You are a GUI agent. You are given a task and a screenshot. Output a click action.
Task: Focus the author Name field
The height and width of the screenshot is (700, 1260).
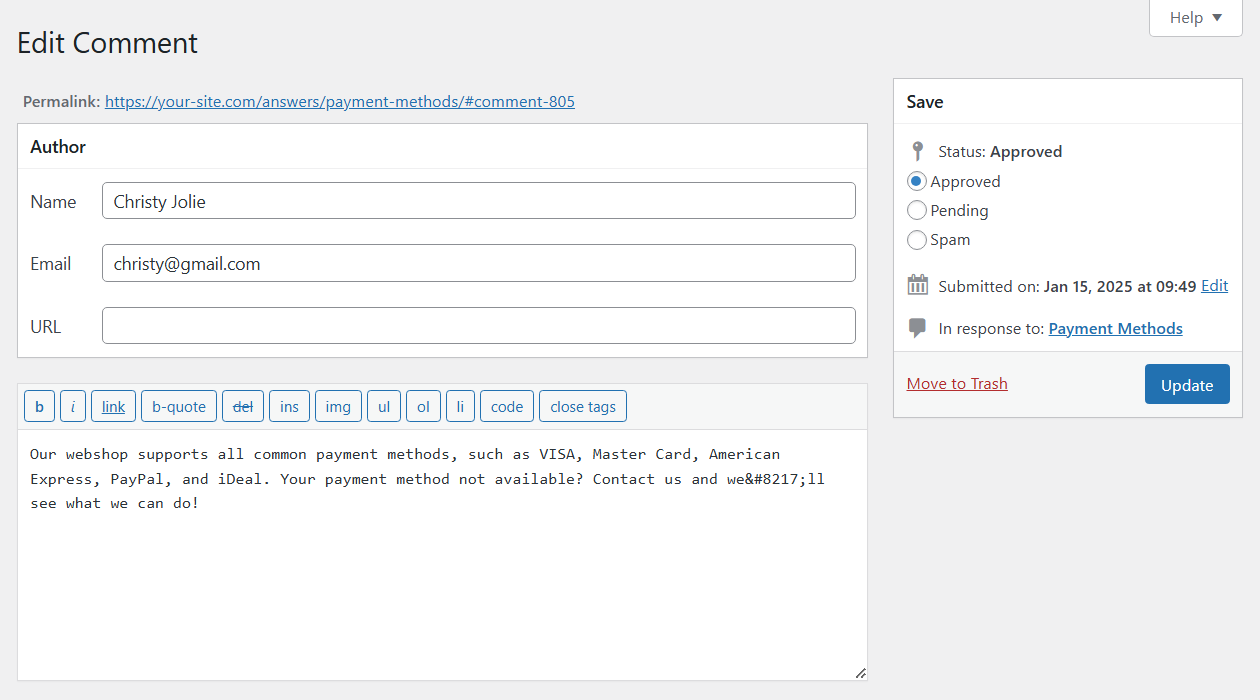click(x=479, y=201)
